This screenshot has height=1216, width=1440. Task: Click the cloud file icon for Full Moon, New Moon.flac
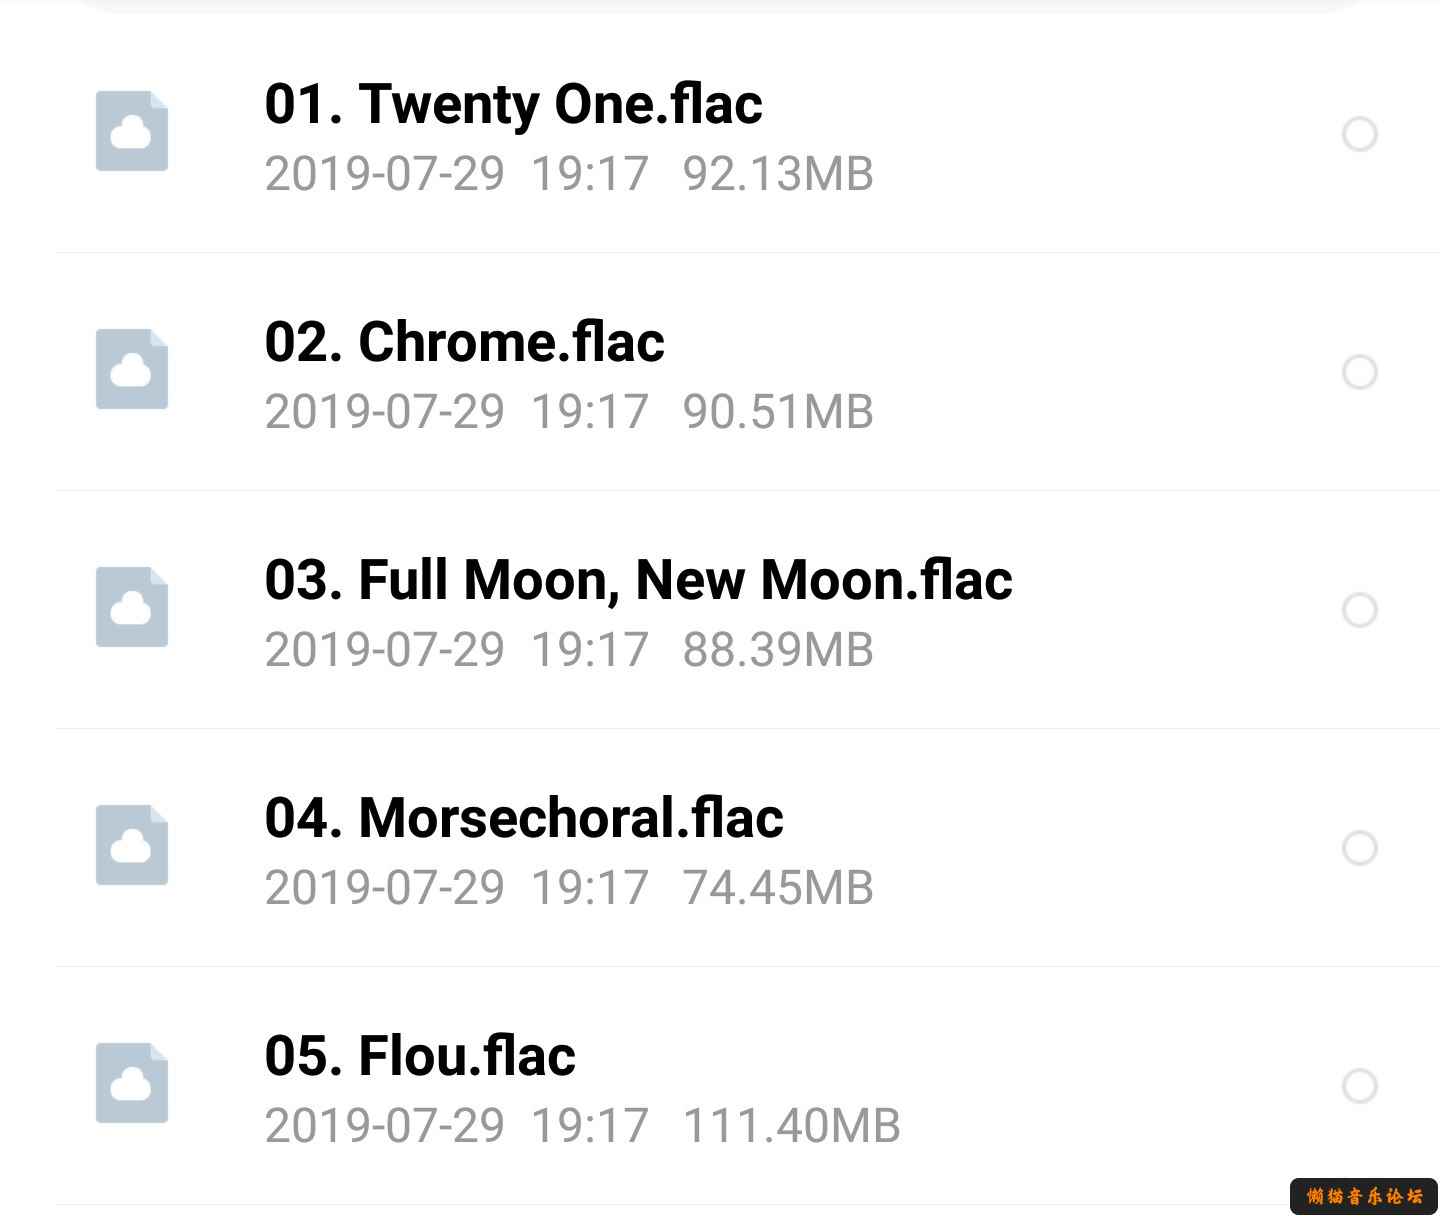pos(132,607)
